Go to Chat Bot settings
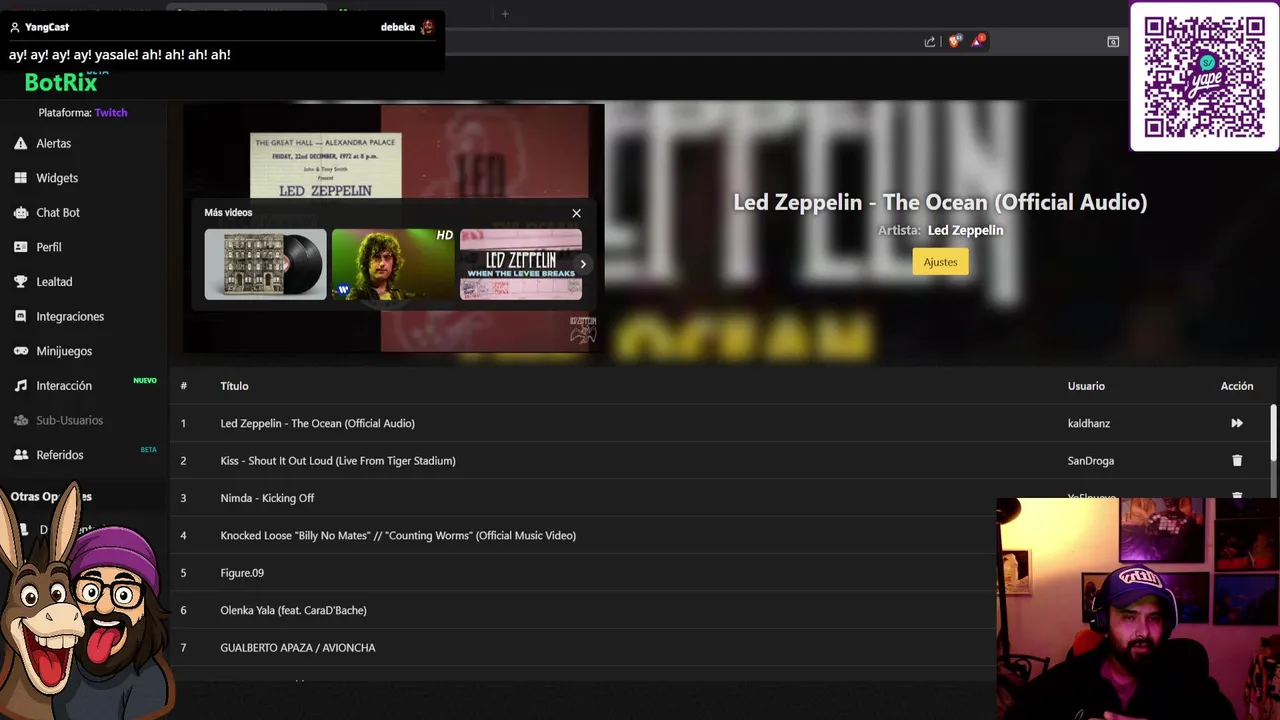1280x720 pixels. [x=58, y=212]
